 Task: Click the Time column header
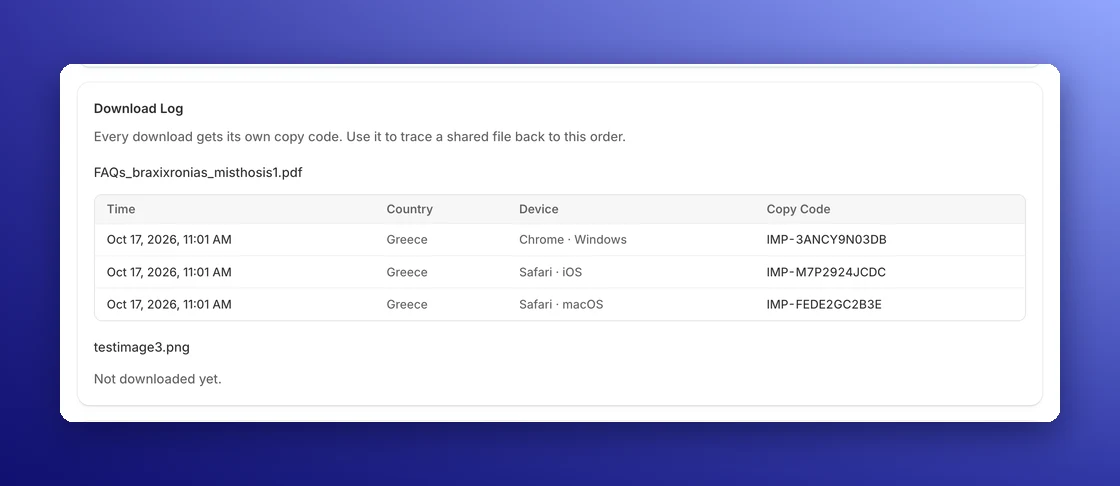click(121, 209)
